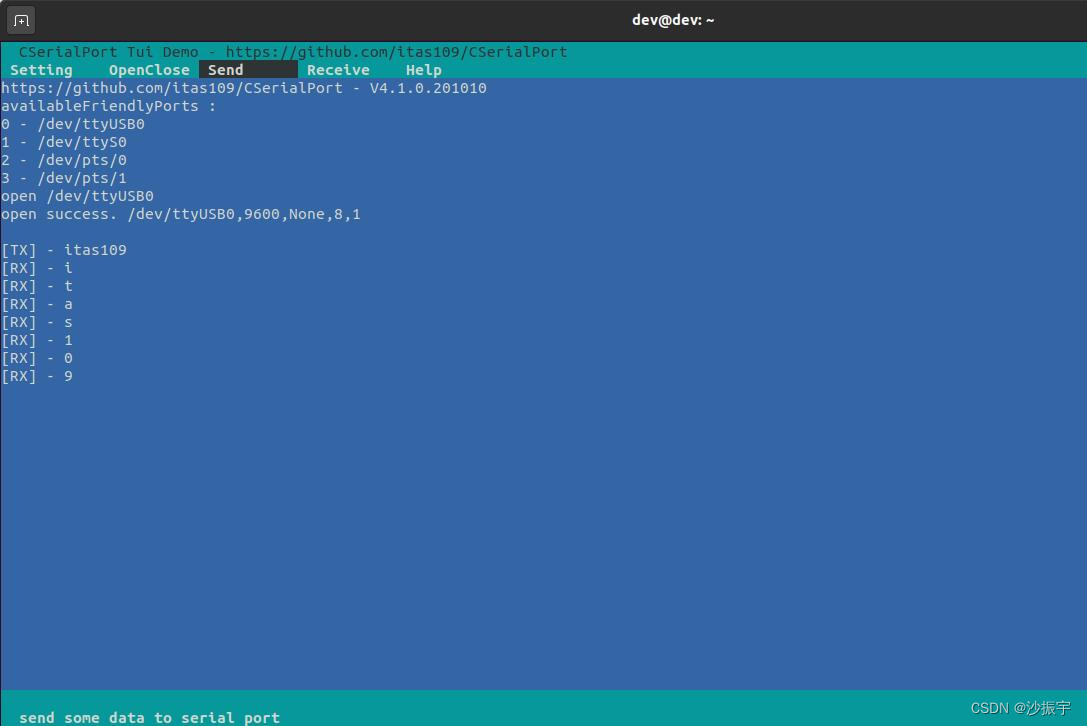Select the highlighted Send menu item
1087x726 pixels.
click(x=225, y=69)
